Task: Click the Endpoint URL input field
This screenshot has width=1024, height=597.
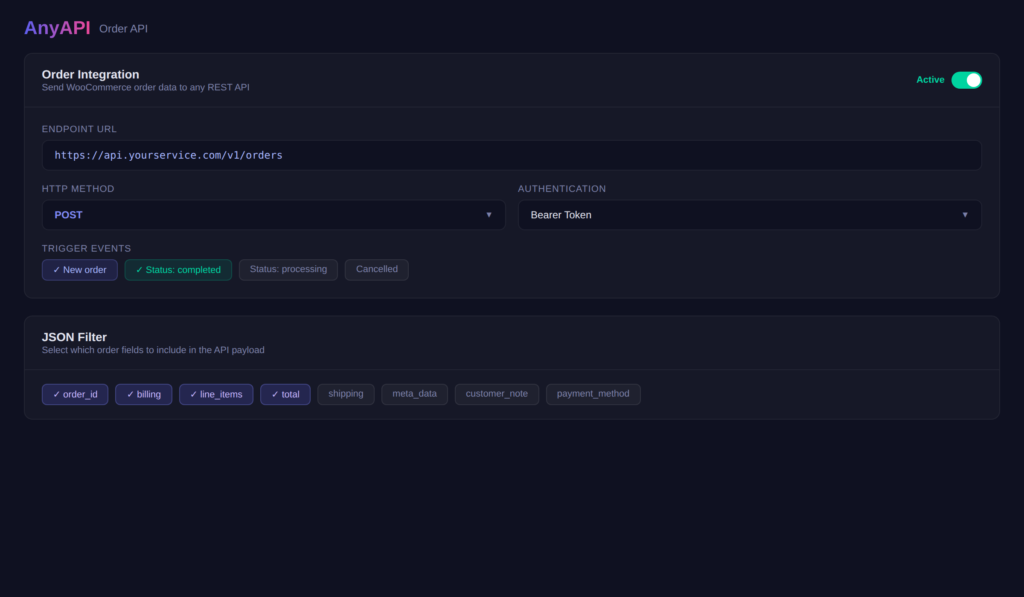Action: click(x=511, y=155)
